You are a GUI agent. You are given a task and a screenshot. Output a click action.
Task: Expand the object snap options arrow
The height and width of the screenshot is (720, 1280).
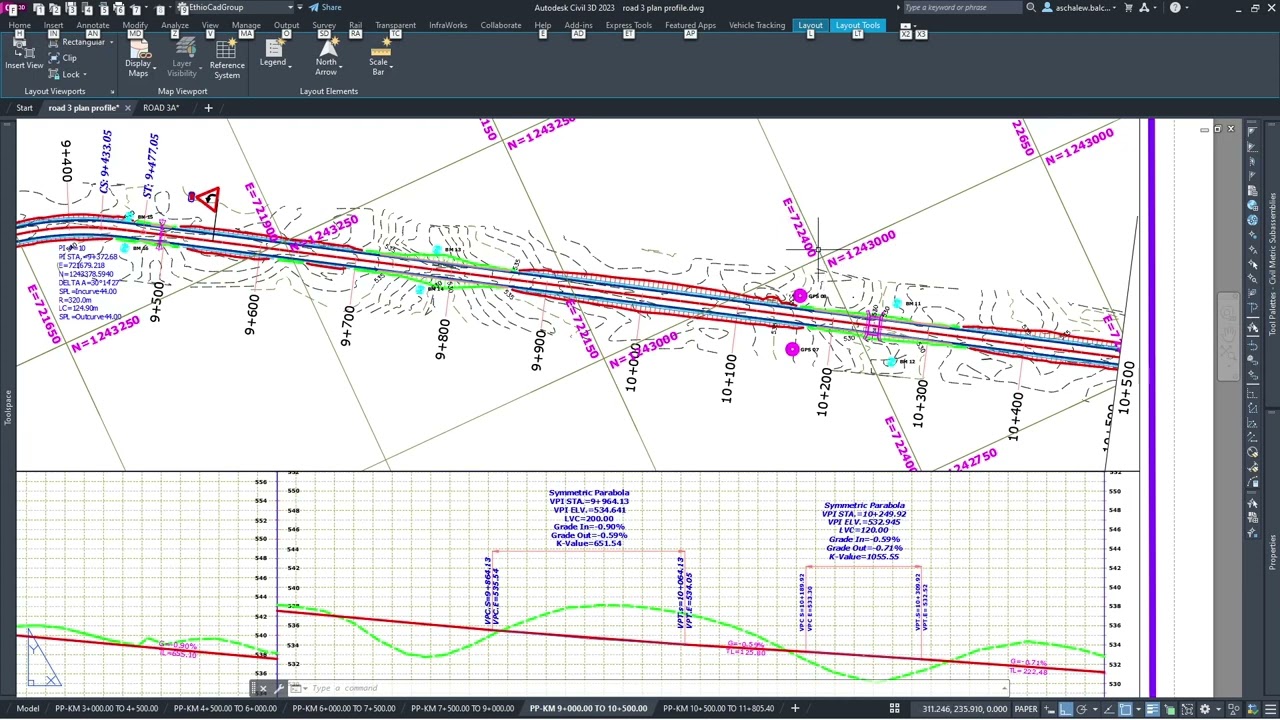pyautogui.click(x=1137, y=709)
